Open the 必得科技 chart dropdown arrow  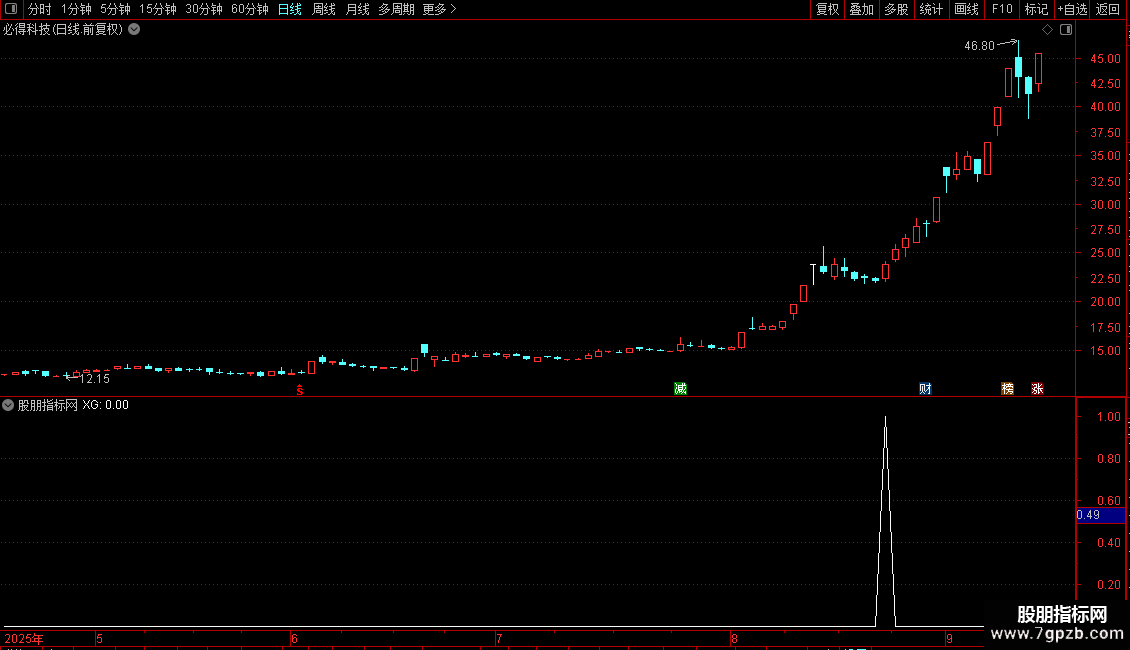coord(134,30)
